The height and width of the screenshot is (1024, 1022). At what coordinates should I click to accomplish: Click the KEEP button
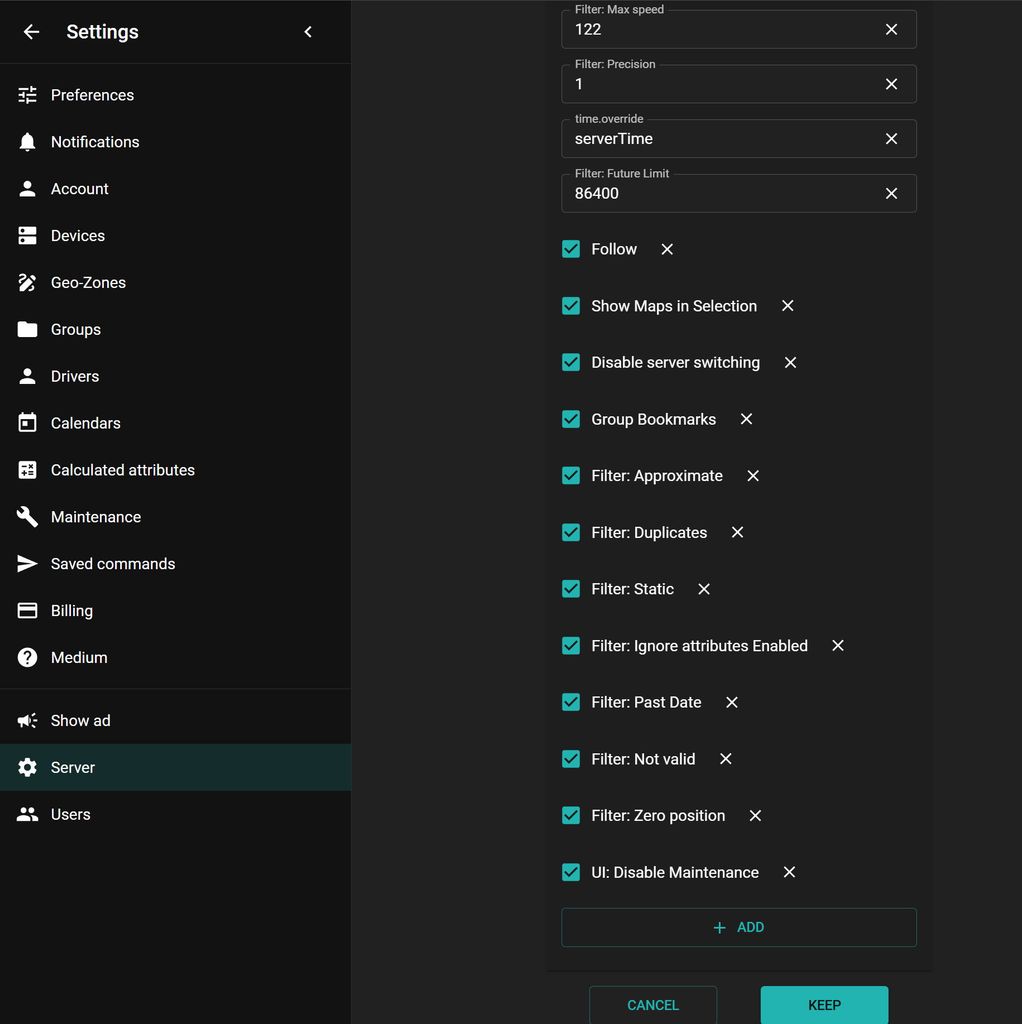824,1005
